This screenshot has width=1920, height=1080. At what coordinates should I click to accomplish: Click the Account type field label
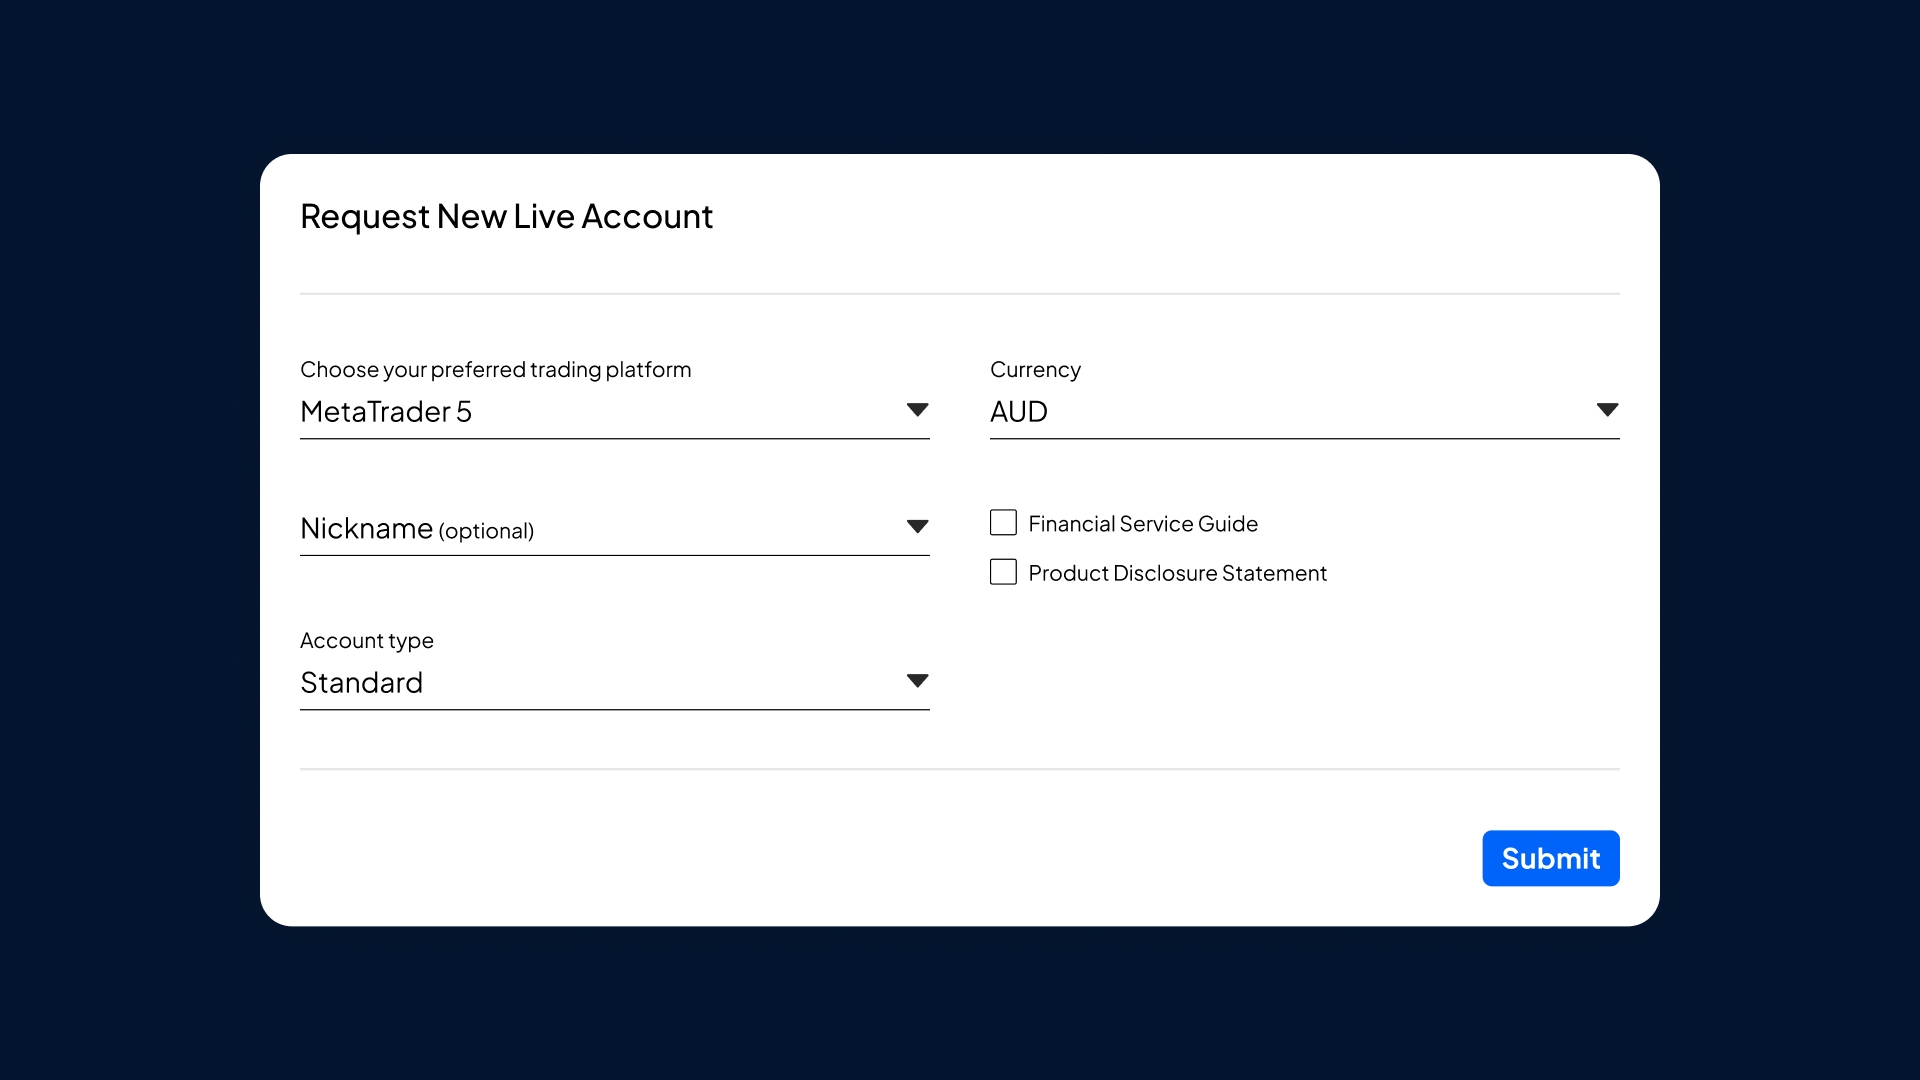[366, 641]
